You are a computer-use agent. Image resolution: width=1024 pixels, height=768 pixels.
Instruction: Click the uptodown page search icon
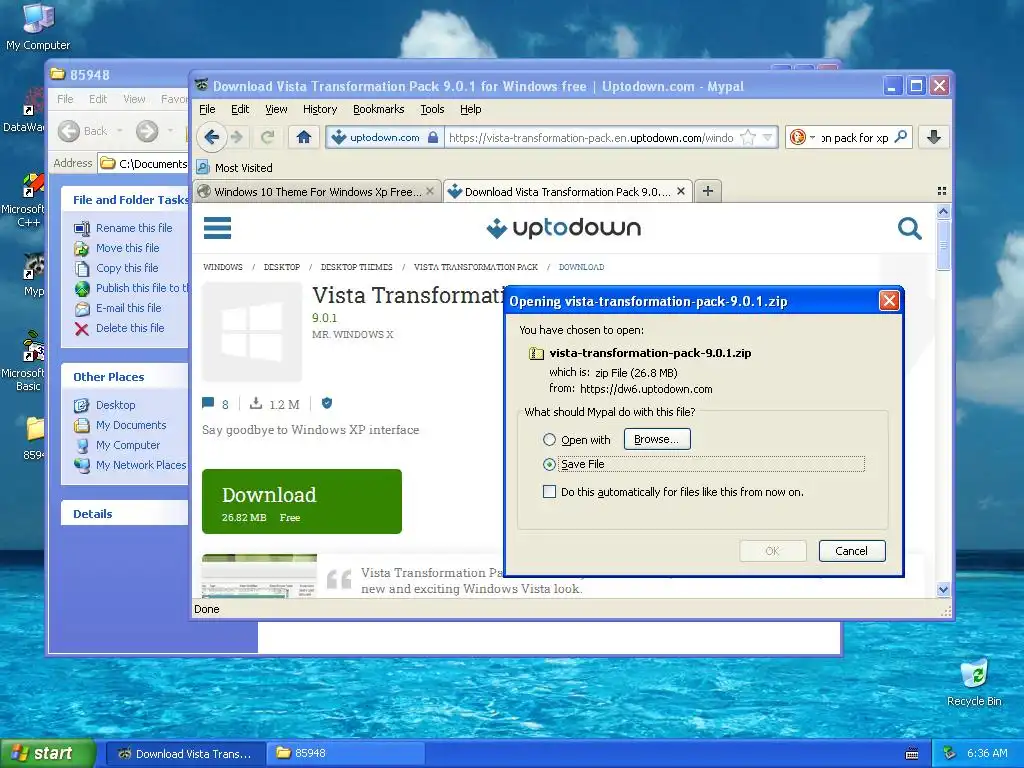click(909, 229)
